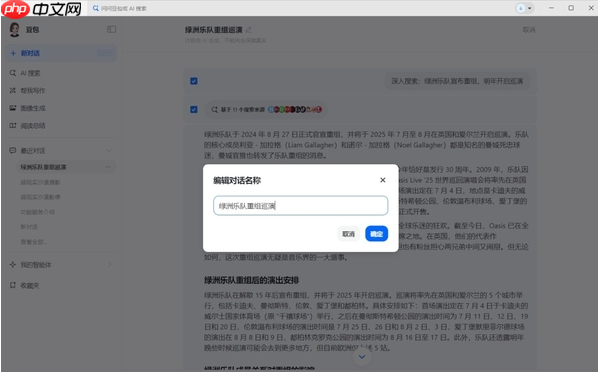Click the conversation name input field

pos(301,206)
